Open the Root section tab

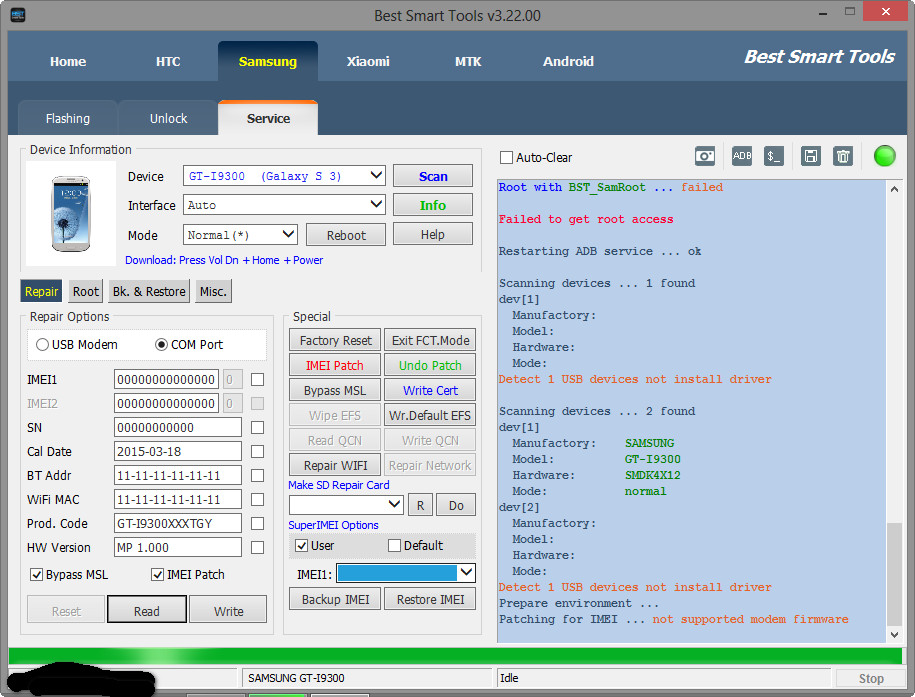(x=86, y=291)
